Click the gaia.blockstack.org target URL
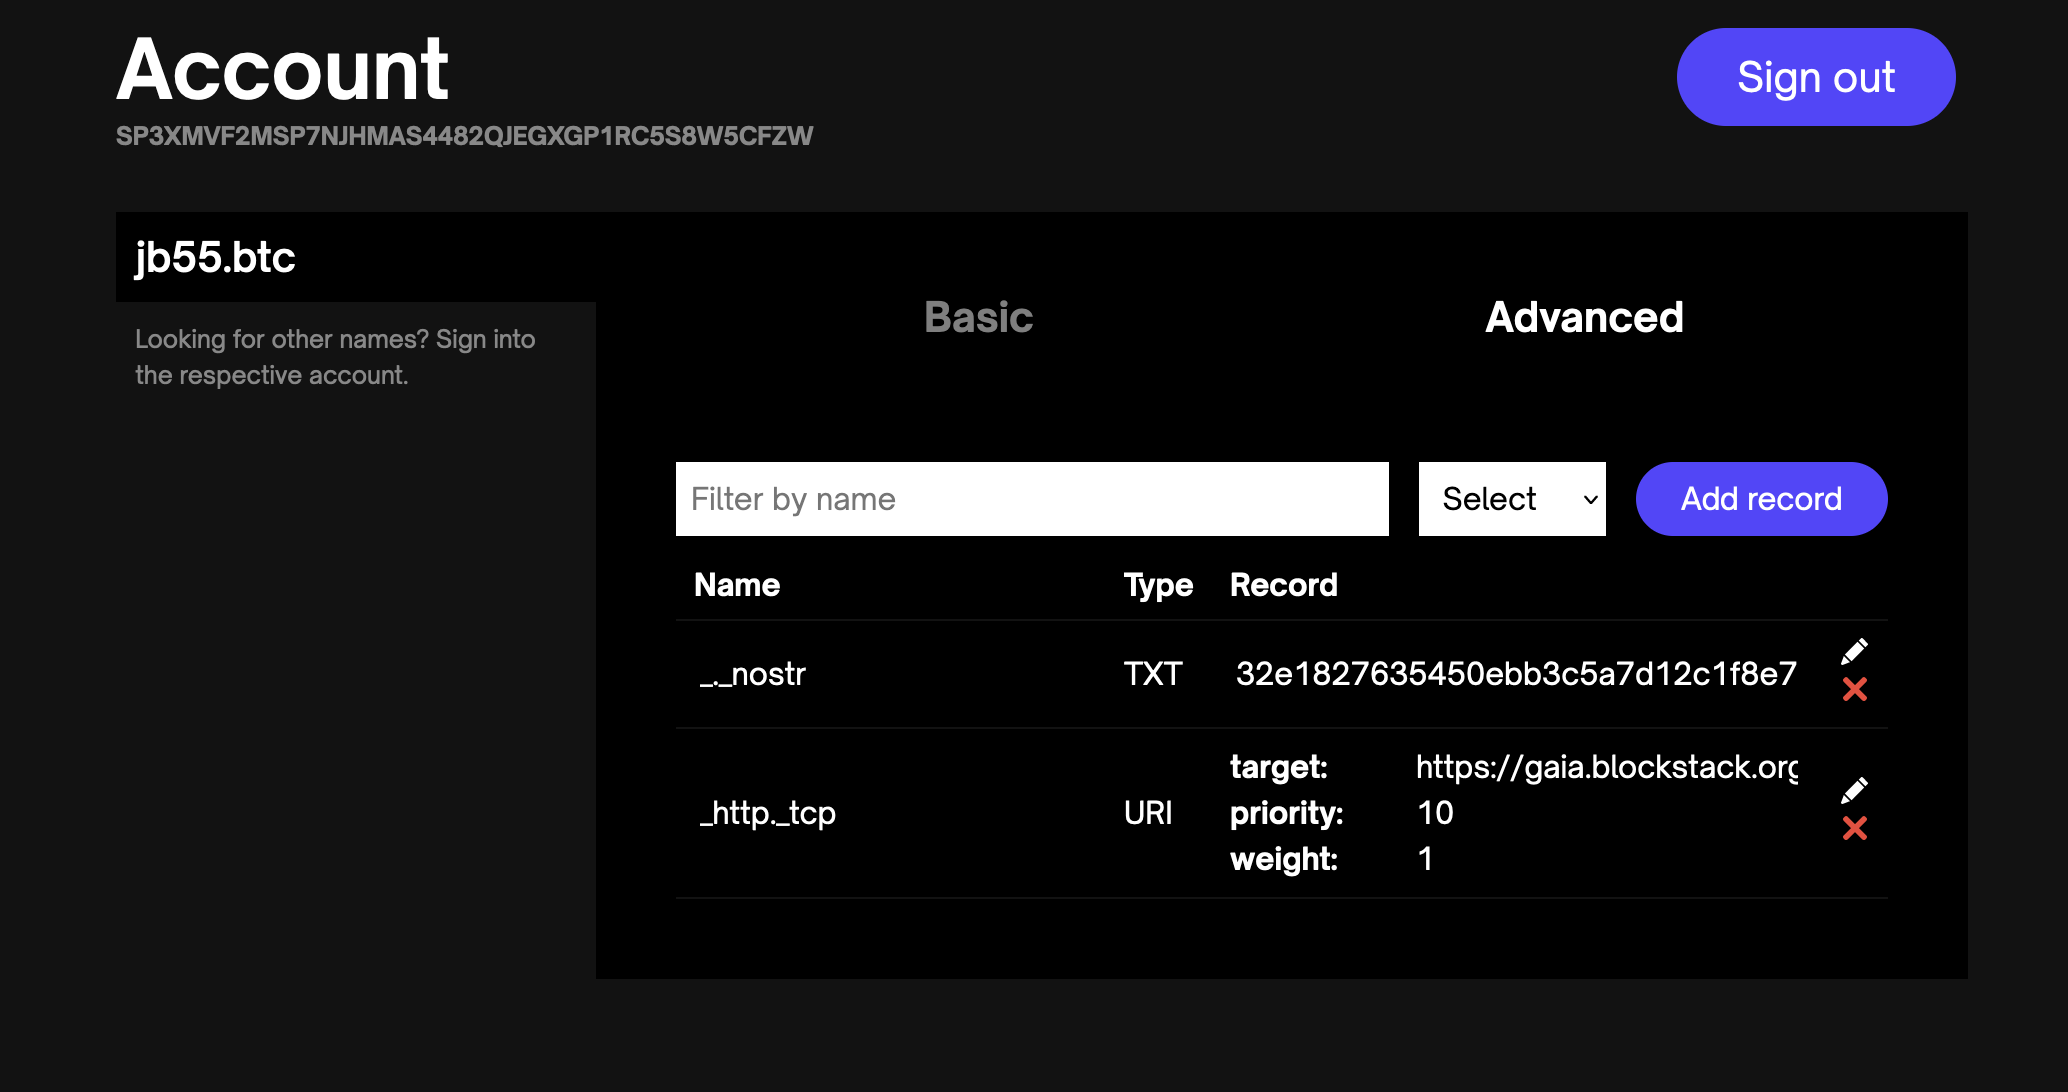Image resolution: width=2068 pixels, height=1092 pixels. click(1607, 767)
